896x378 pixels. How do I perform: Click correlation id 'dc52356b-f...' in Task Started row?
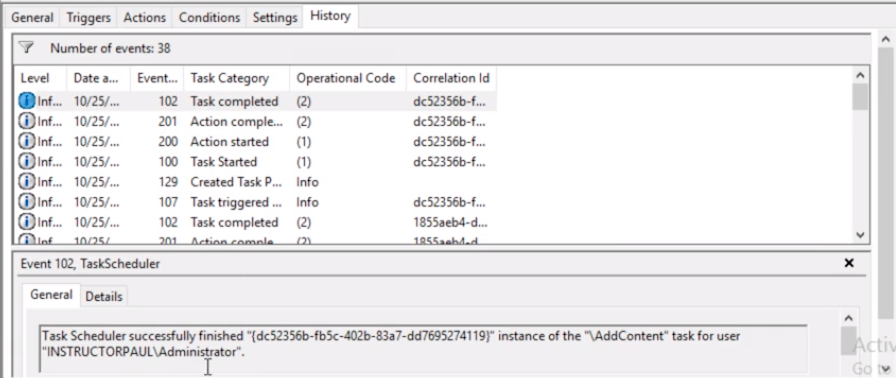click(449, 162)
